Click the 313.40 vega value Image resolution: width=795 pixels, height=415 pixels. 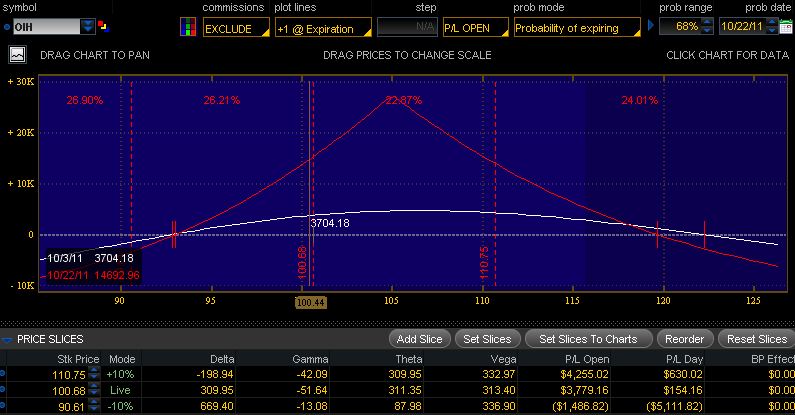pyautogui.click(x=499, y=390)
